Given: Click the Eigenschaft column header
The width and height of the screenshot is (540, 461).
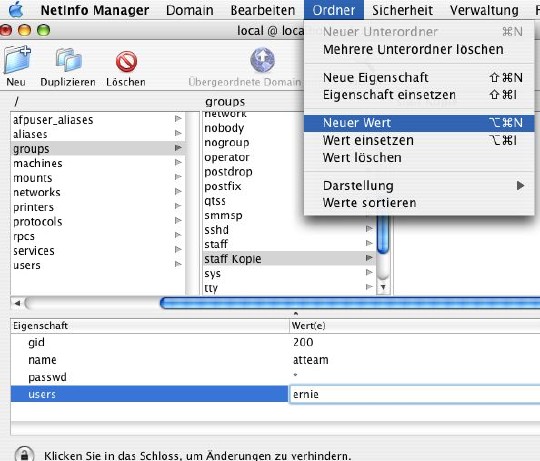Looking at the screenshot, I should [x=149, y=326].
